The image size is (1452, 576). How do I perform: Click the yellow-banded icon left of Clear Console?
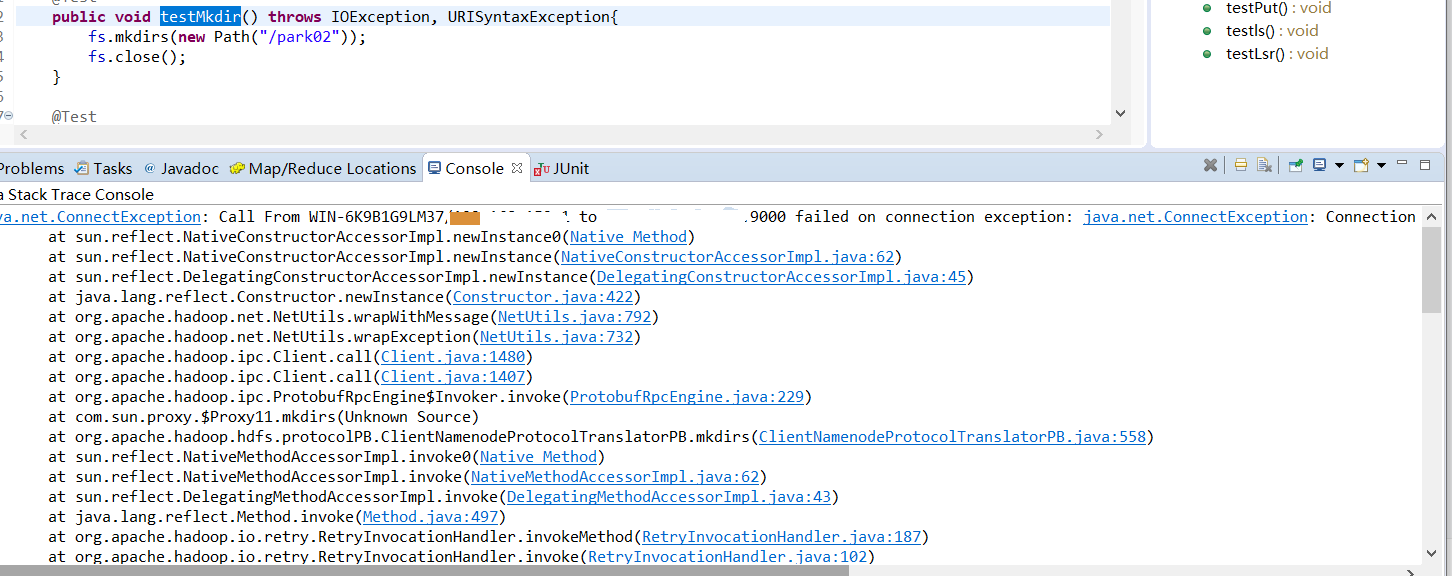pos(1241,166)
